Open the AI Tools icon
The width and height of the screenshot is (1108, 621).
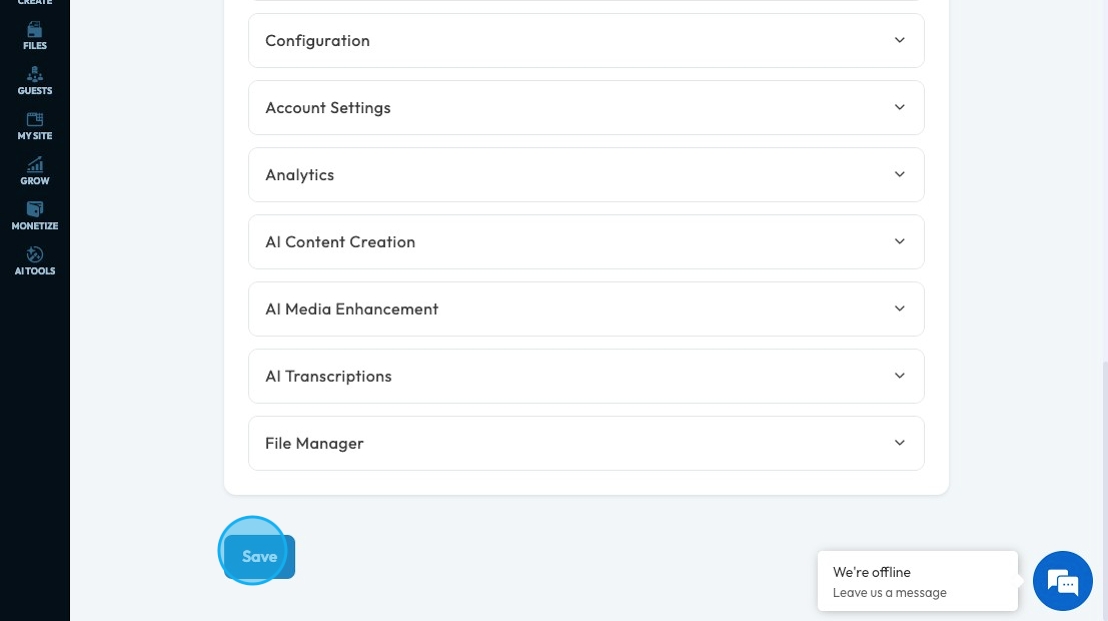coord(35,255)
